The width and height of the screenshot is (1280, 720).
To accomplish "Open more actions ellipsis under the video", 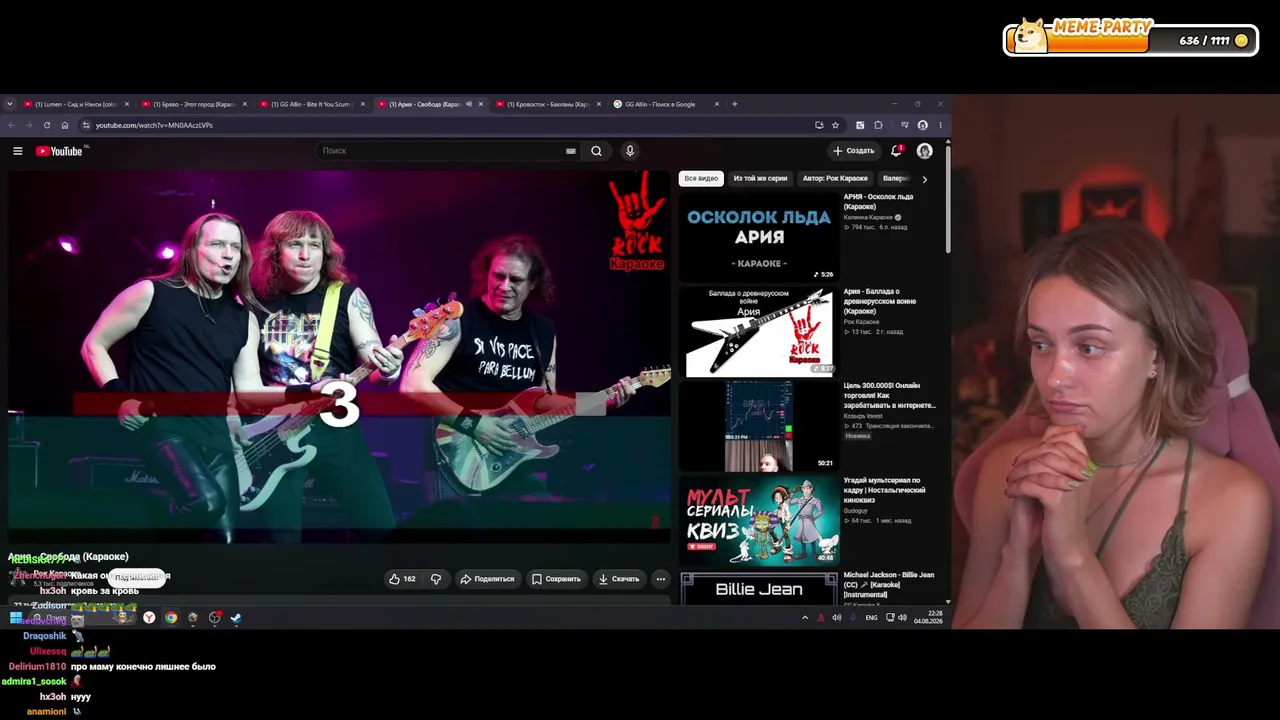I will point(660,579).
